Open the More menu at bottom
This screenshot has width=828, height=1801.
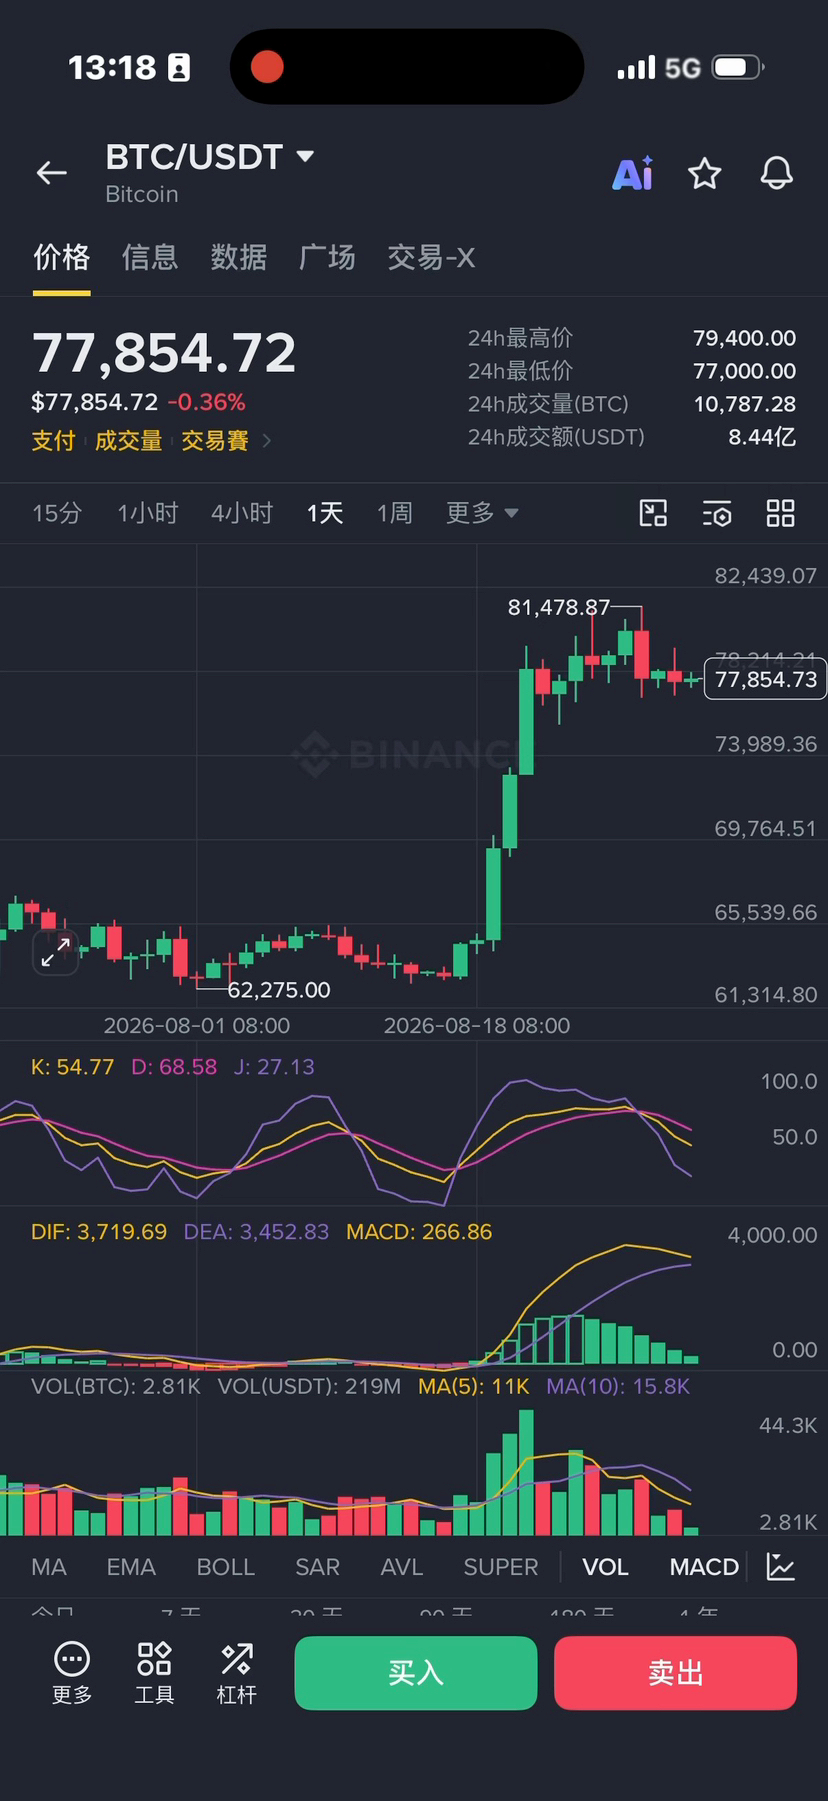[72, 1672]
